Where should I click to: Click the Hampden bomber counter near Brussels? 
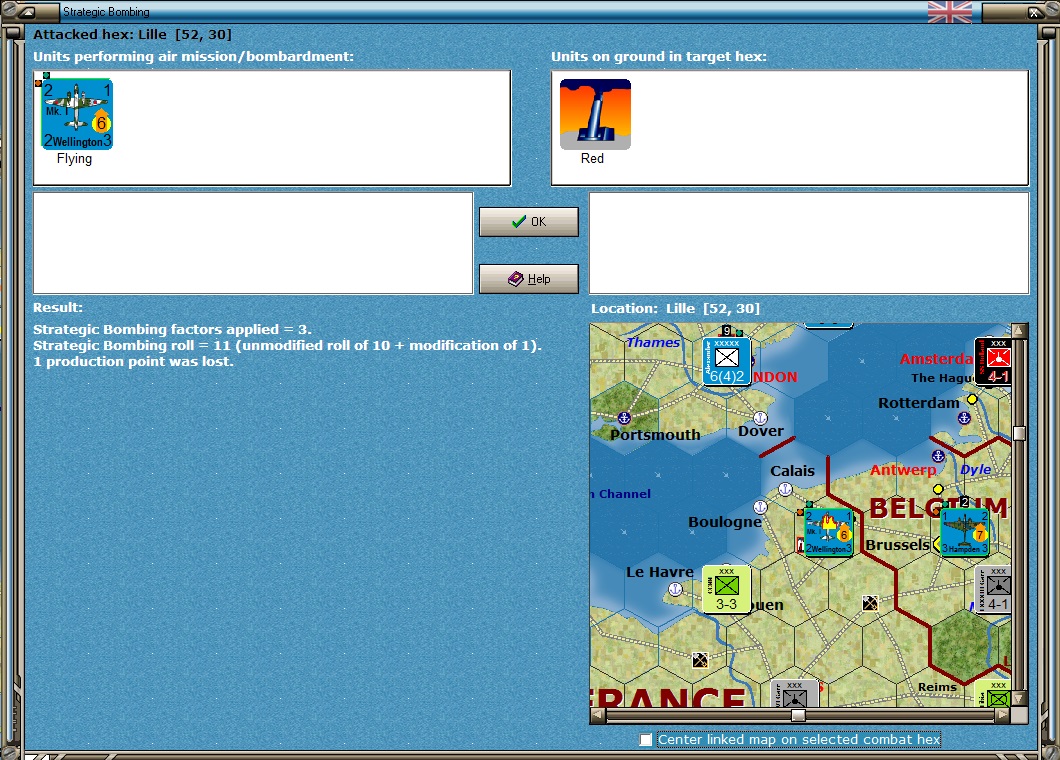(x=965, y=533)
